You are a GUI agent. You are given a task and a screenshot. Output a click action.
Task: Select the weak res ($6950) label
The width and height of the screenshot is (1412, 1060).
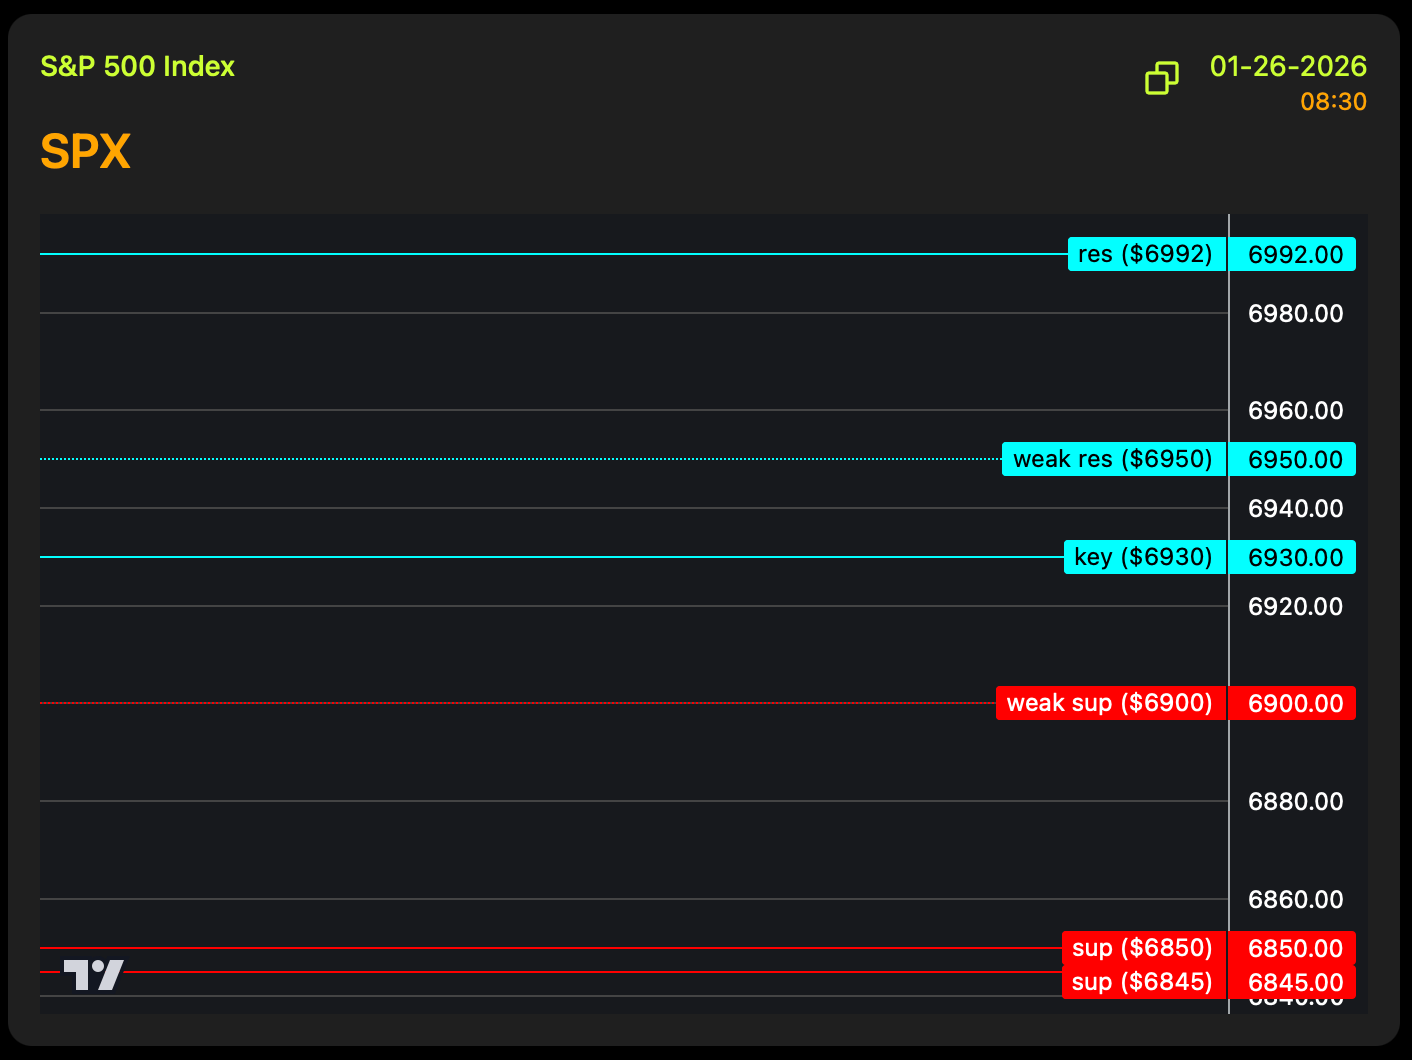click(1113, 459)
